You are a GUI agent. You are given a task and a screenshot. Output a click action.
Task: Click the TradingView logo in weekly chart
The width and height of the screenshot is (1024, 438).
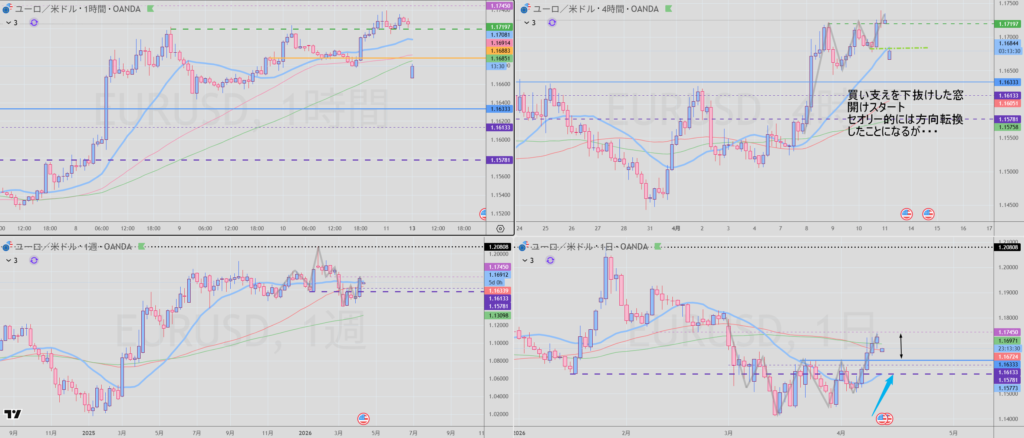(13, 415)
